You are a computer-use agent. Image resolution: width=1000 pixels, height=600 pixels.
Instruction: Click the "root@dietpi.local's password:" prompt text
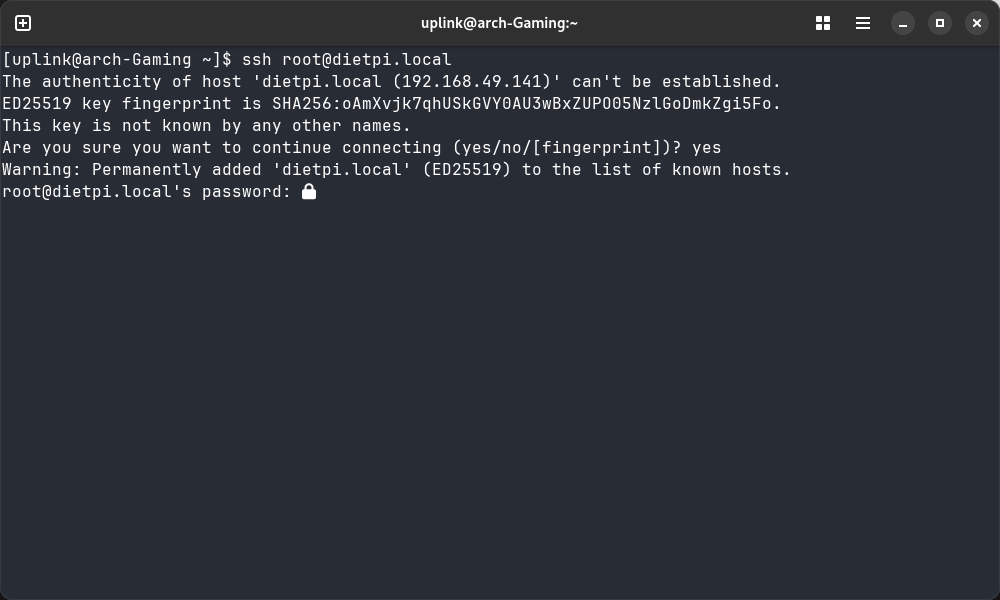click(x=146, y=192)
